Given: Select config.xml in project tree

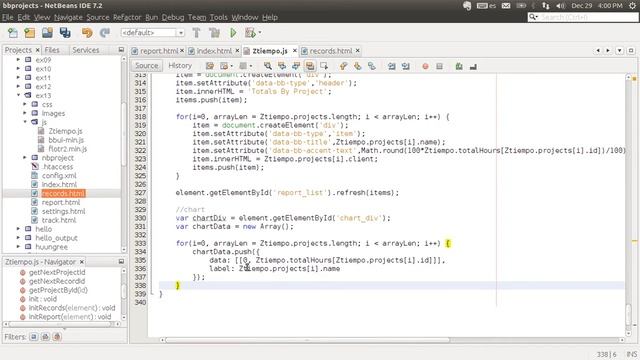Looking at the screenshot, I should tap(59, 176).
